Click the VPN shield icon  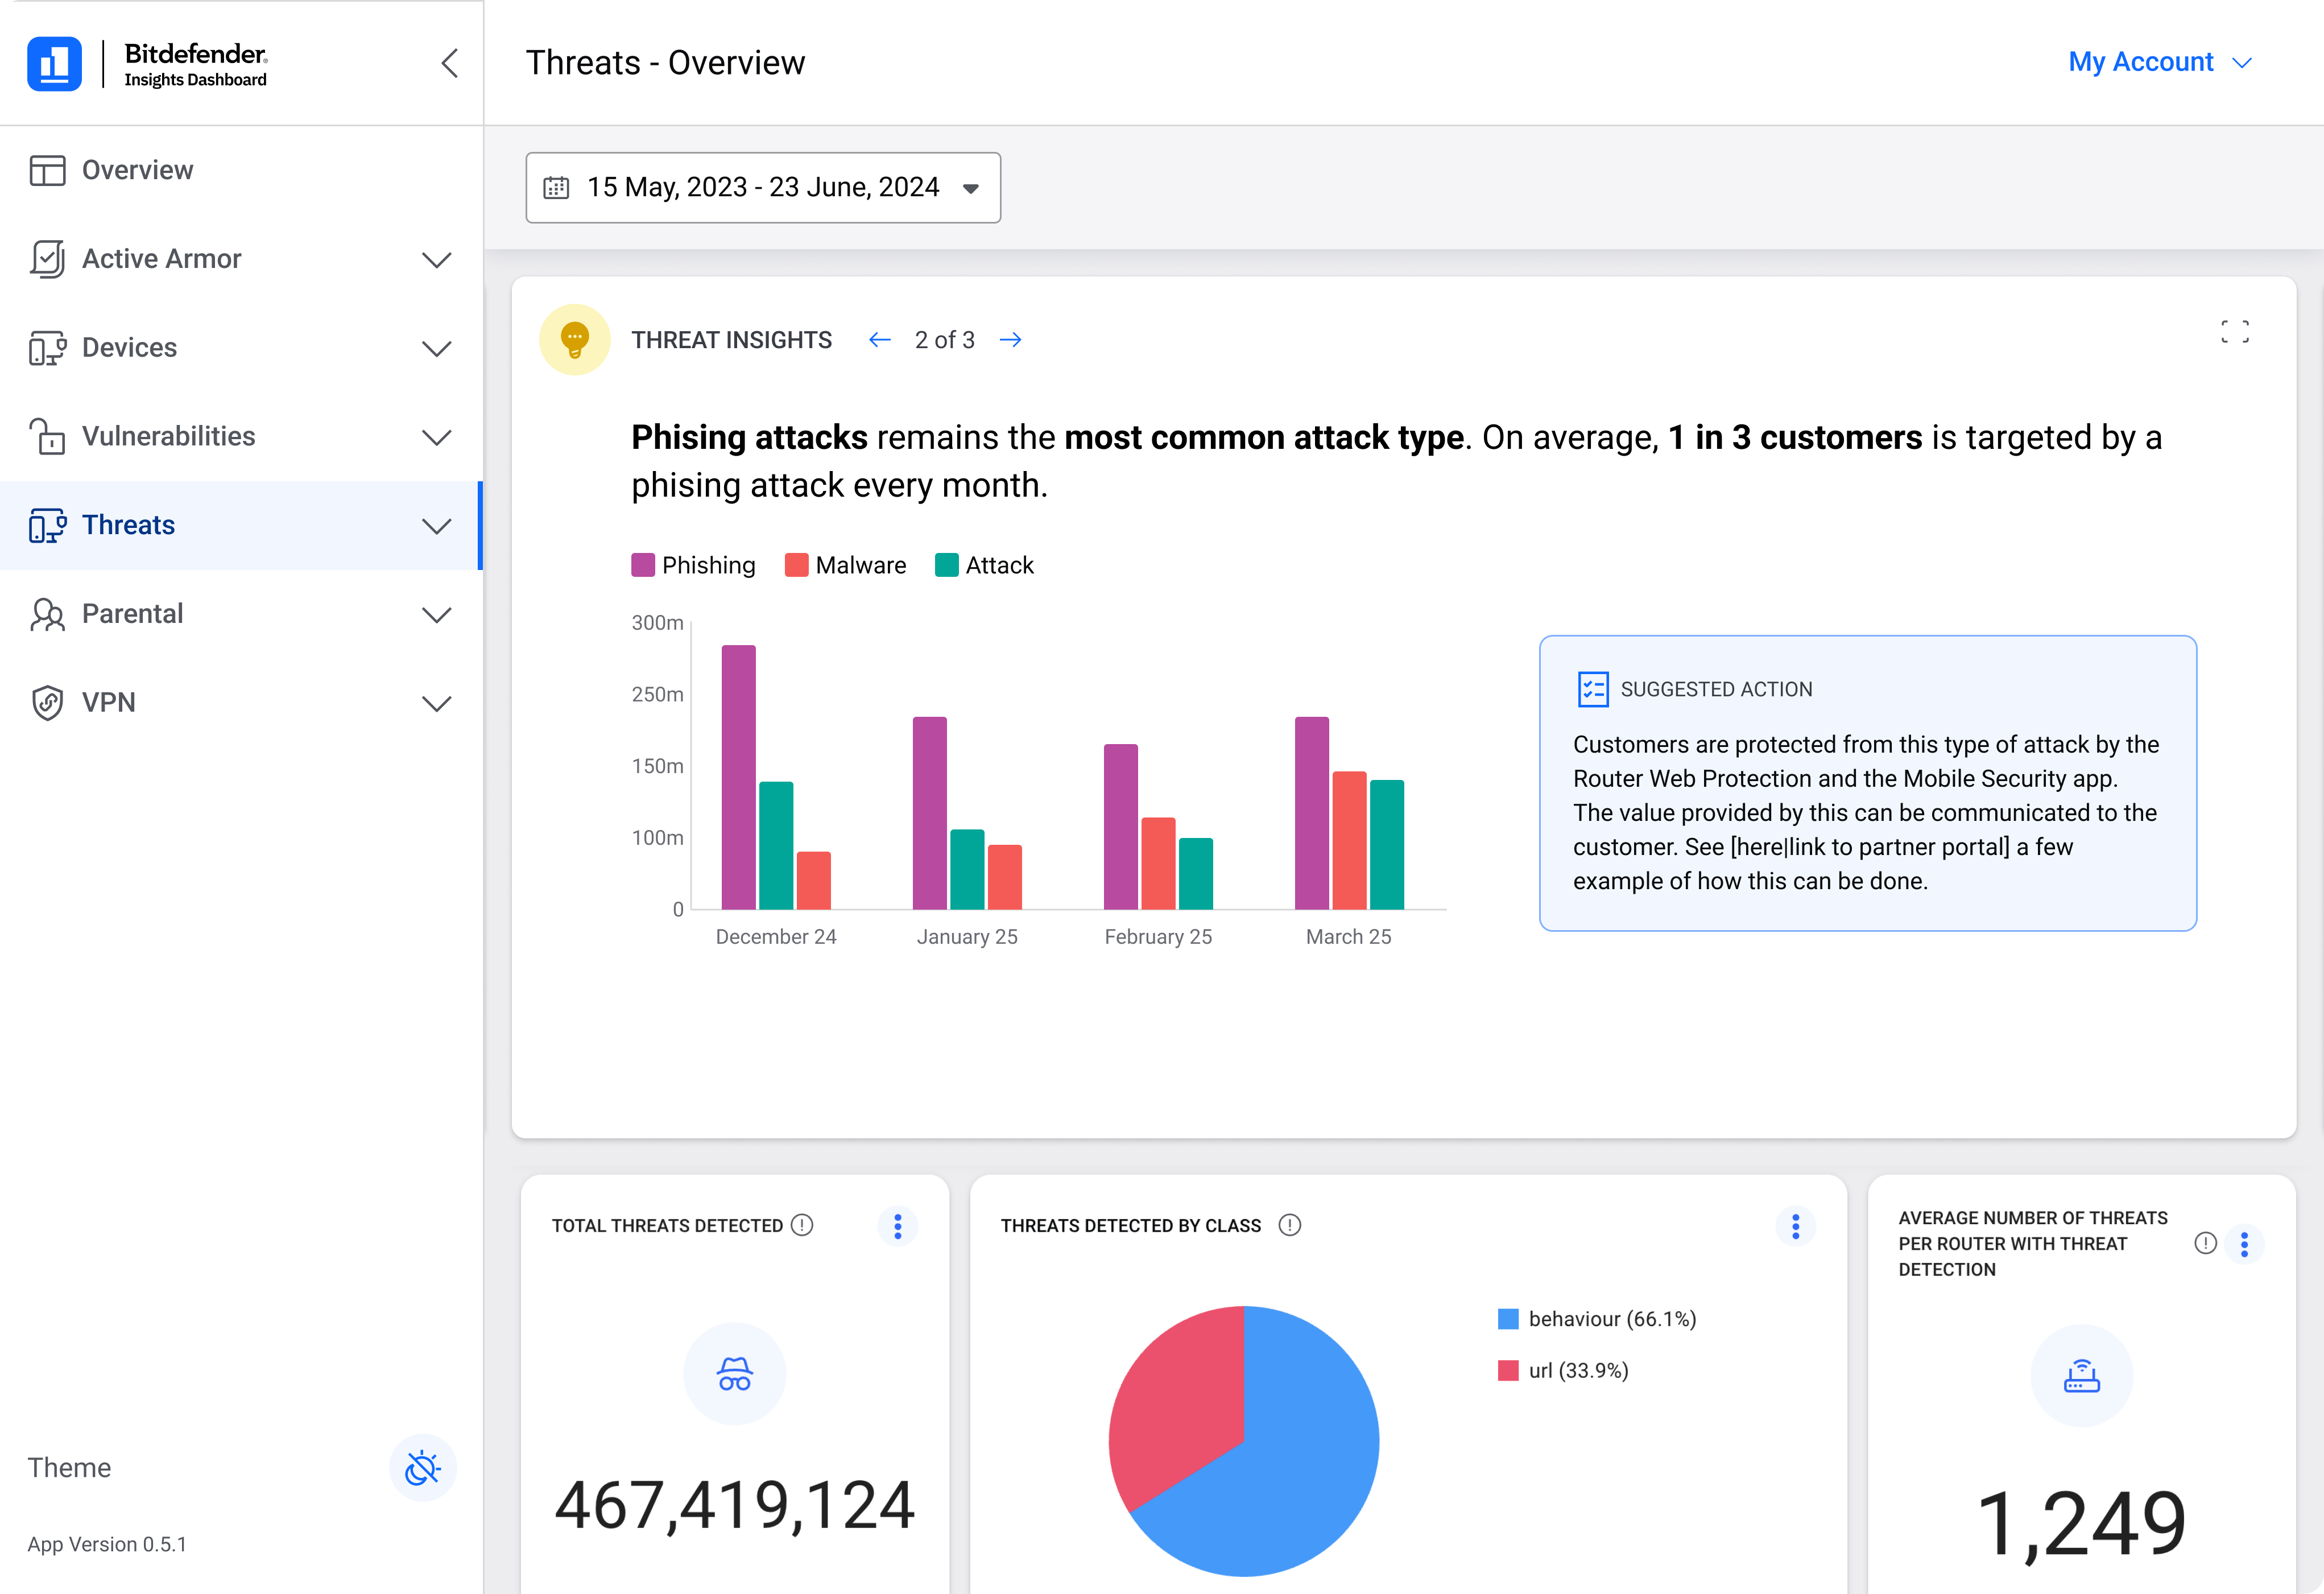[47, 703]
